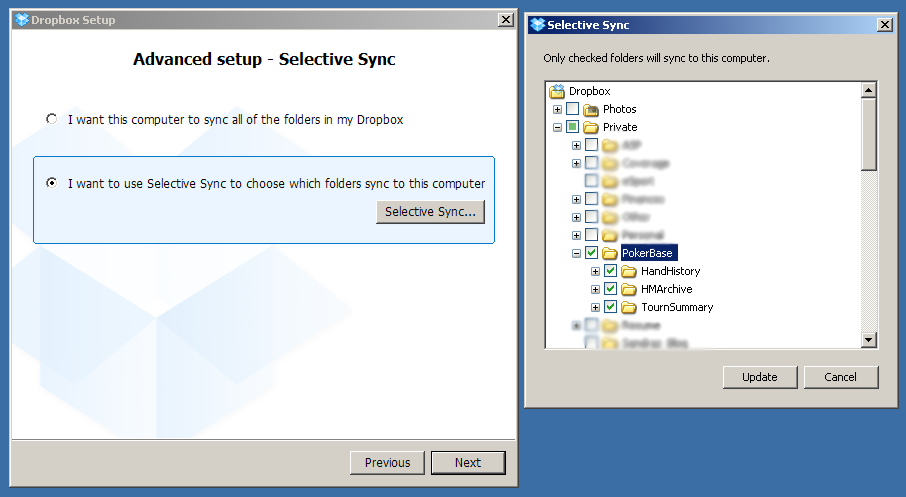Expand the Photos folder tree node

557,109
